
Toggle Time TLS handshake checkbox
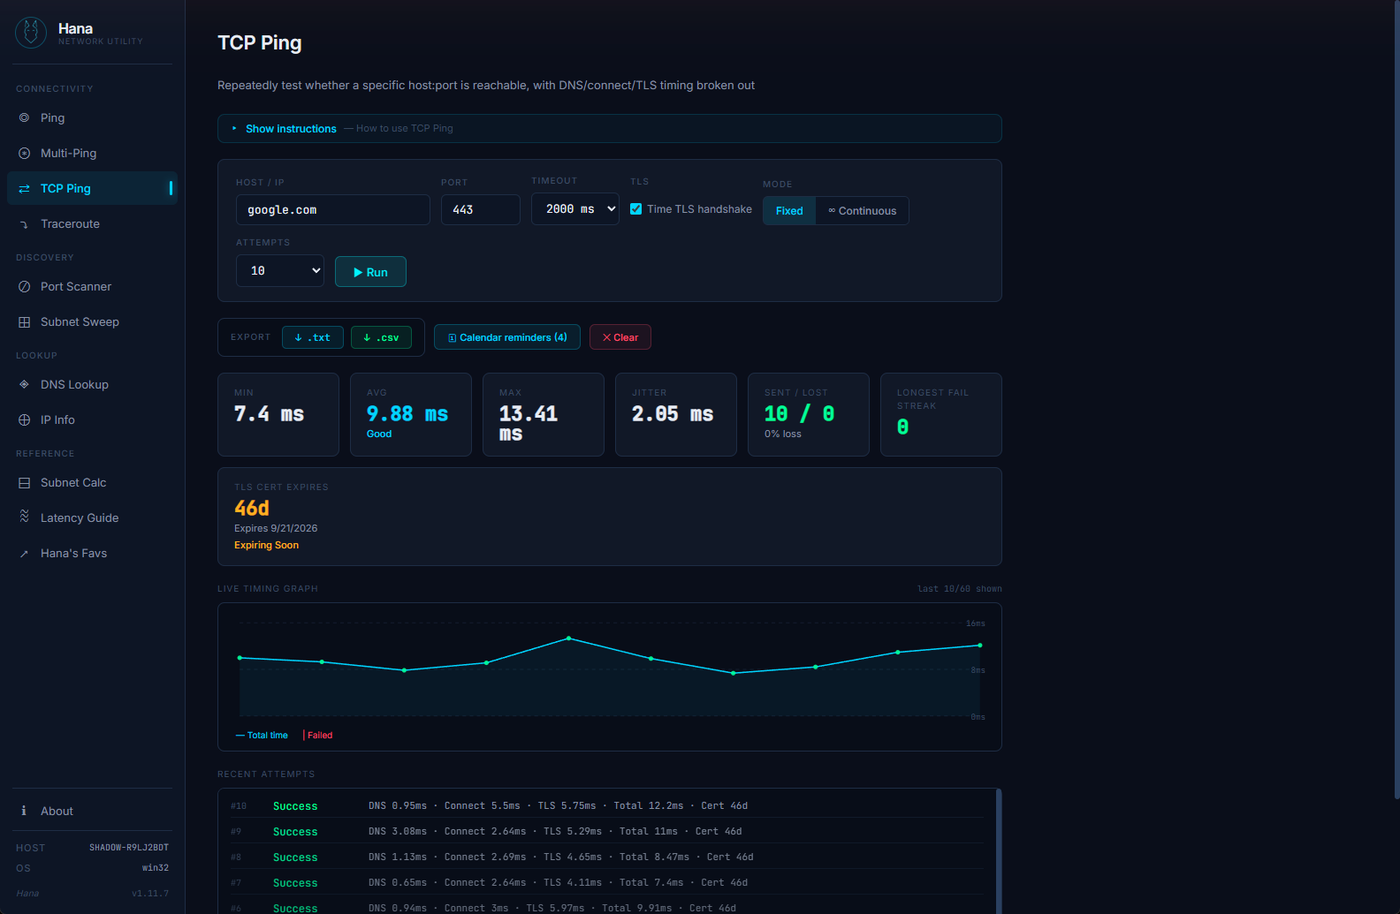(x=636, y=209)
